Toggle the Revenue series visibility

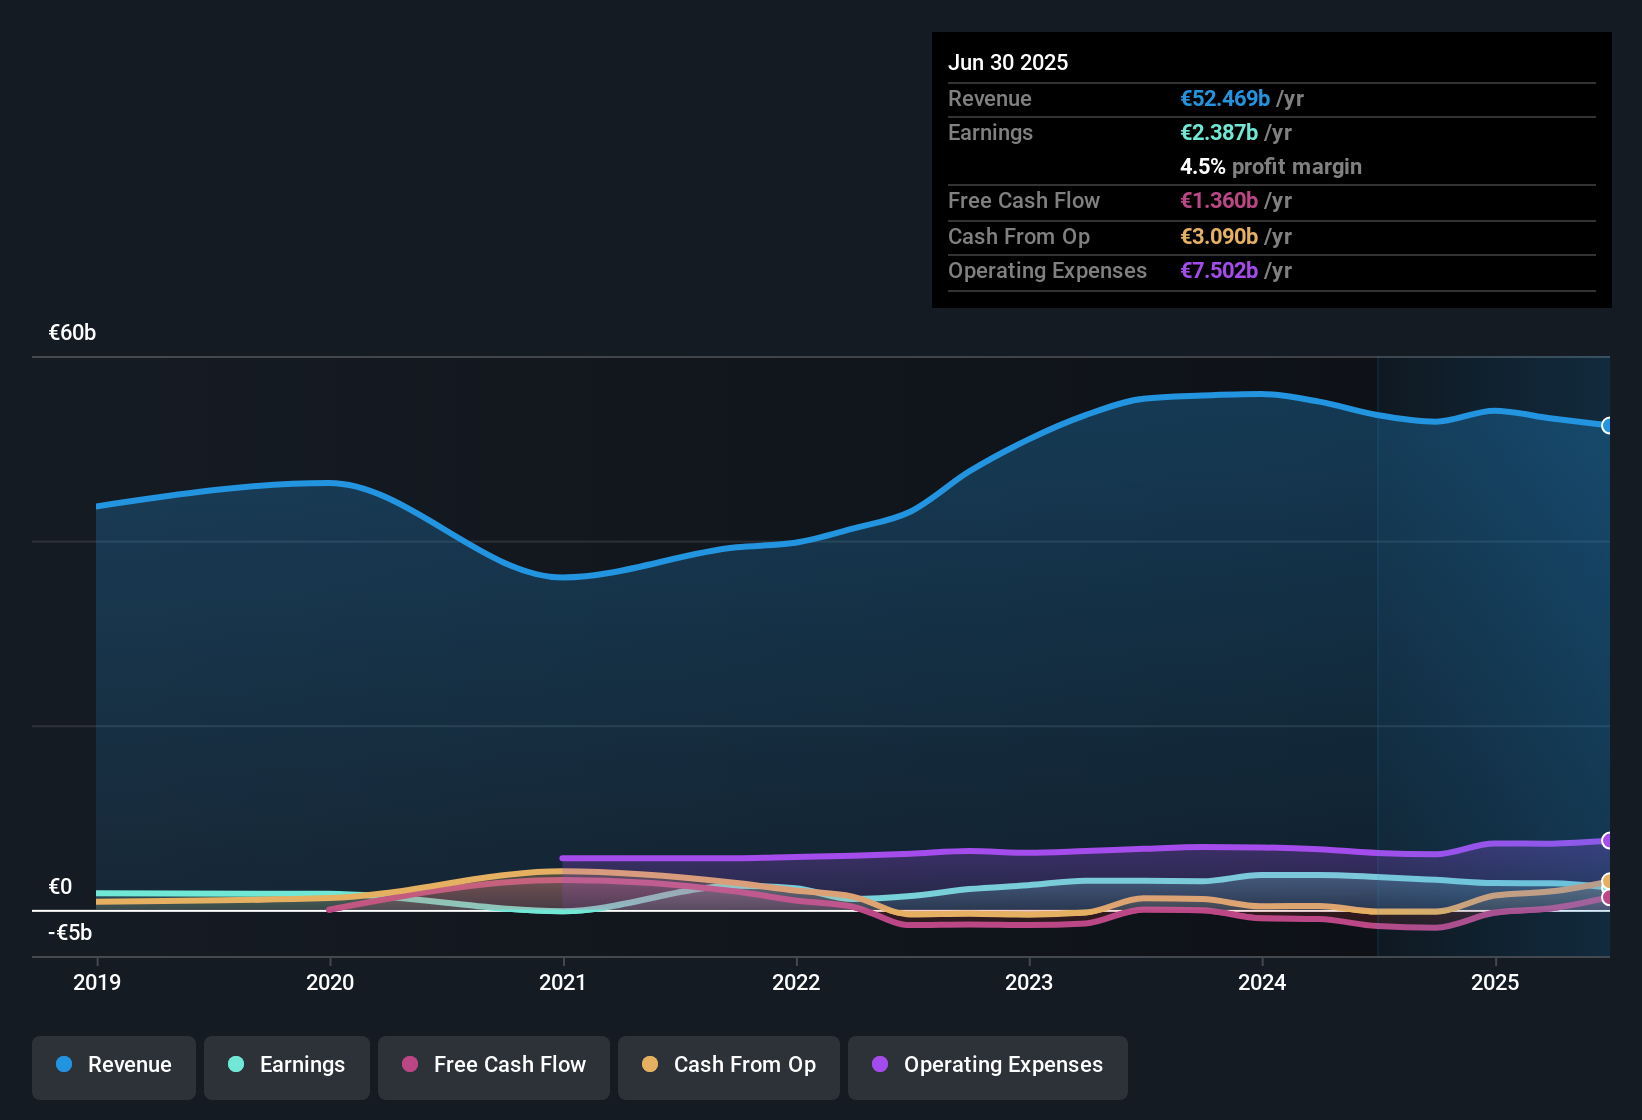pos(113,1065)
